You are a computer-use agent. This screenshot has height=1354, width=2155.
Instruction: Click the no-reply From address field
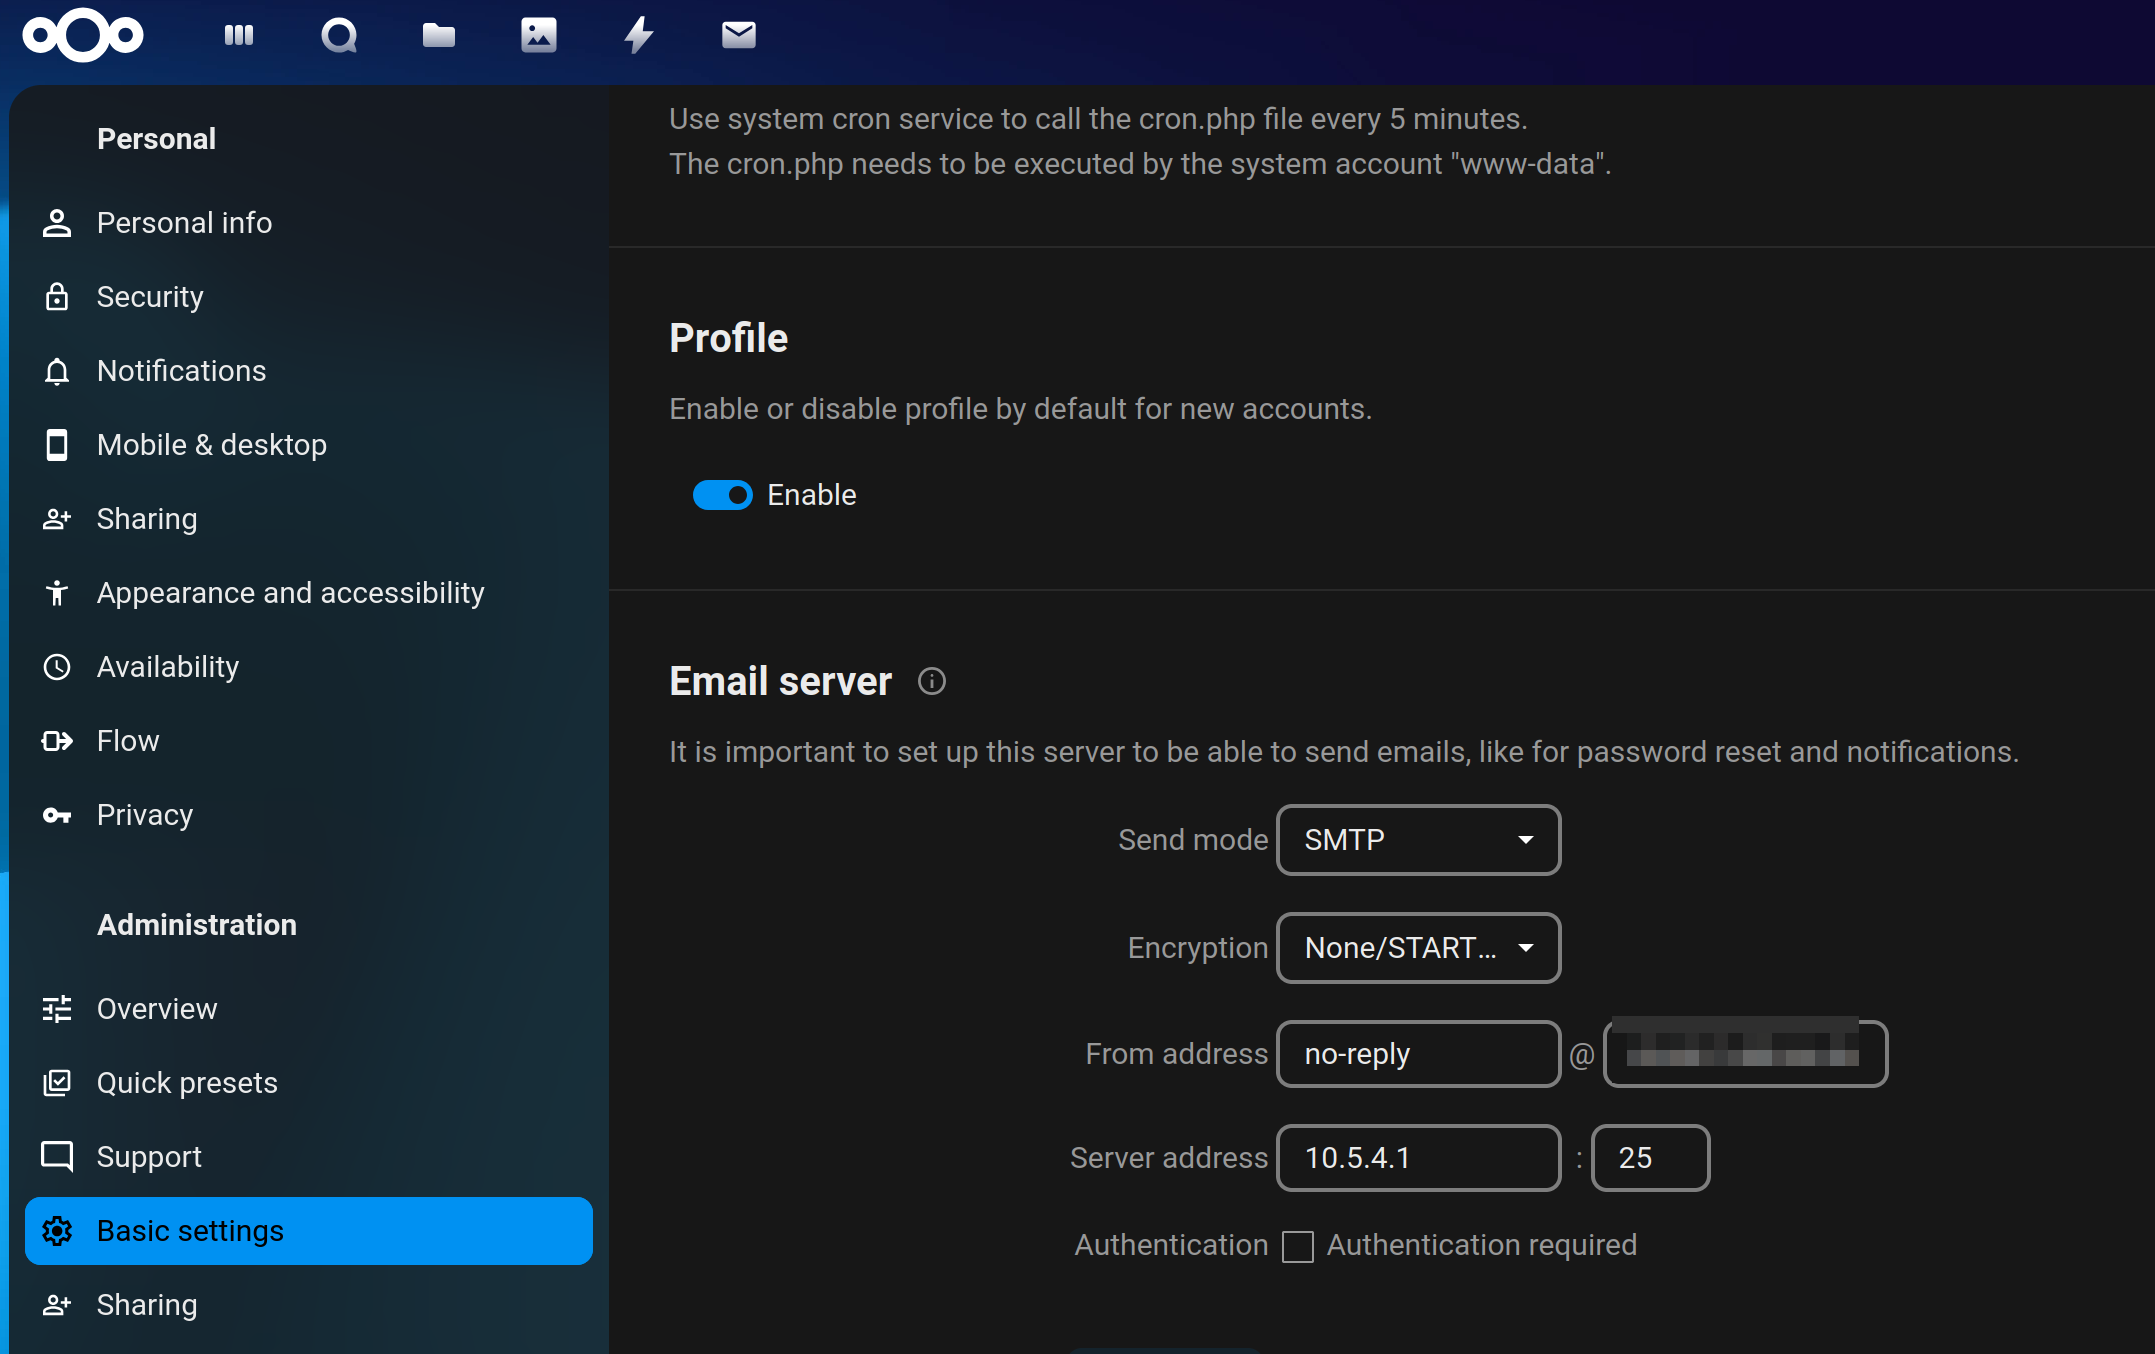[x=1418, y=1054]
